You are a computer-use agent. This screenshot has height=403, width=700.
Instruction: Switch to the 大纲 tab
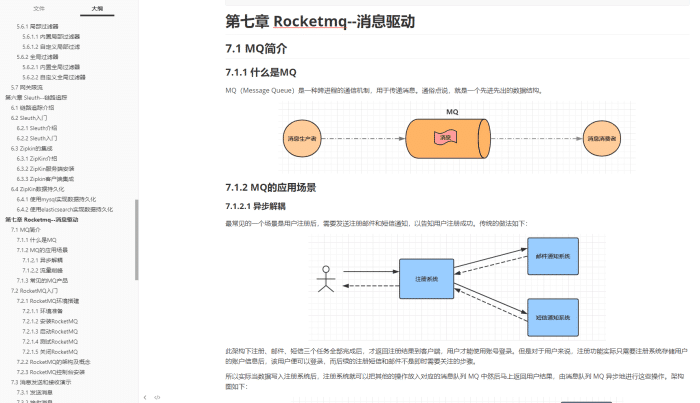[x=97, y=8]
